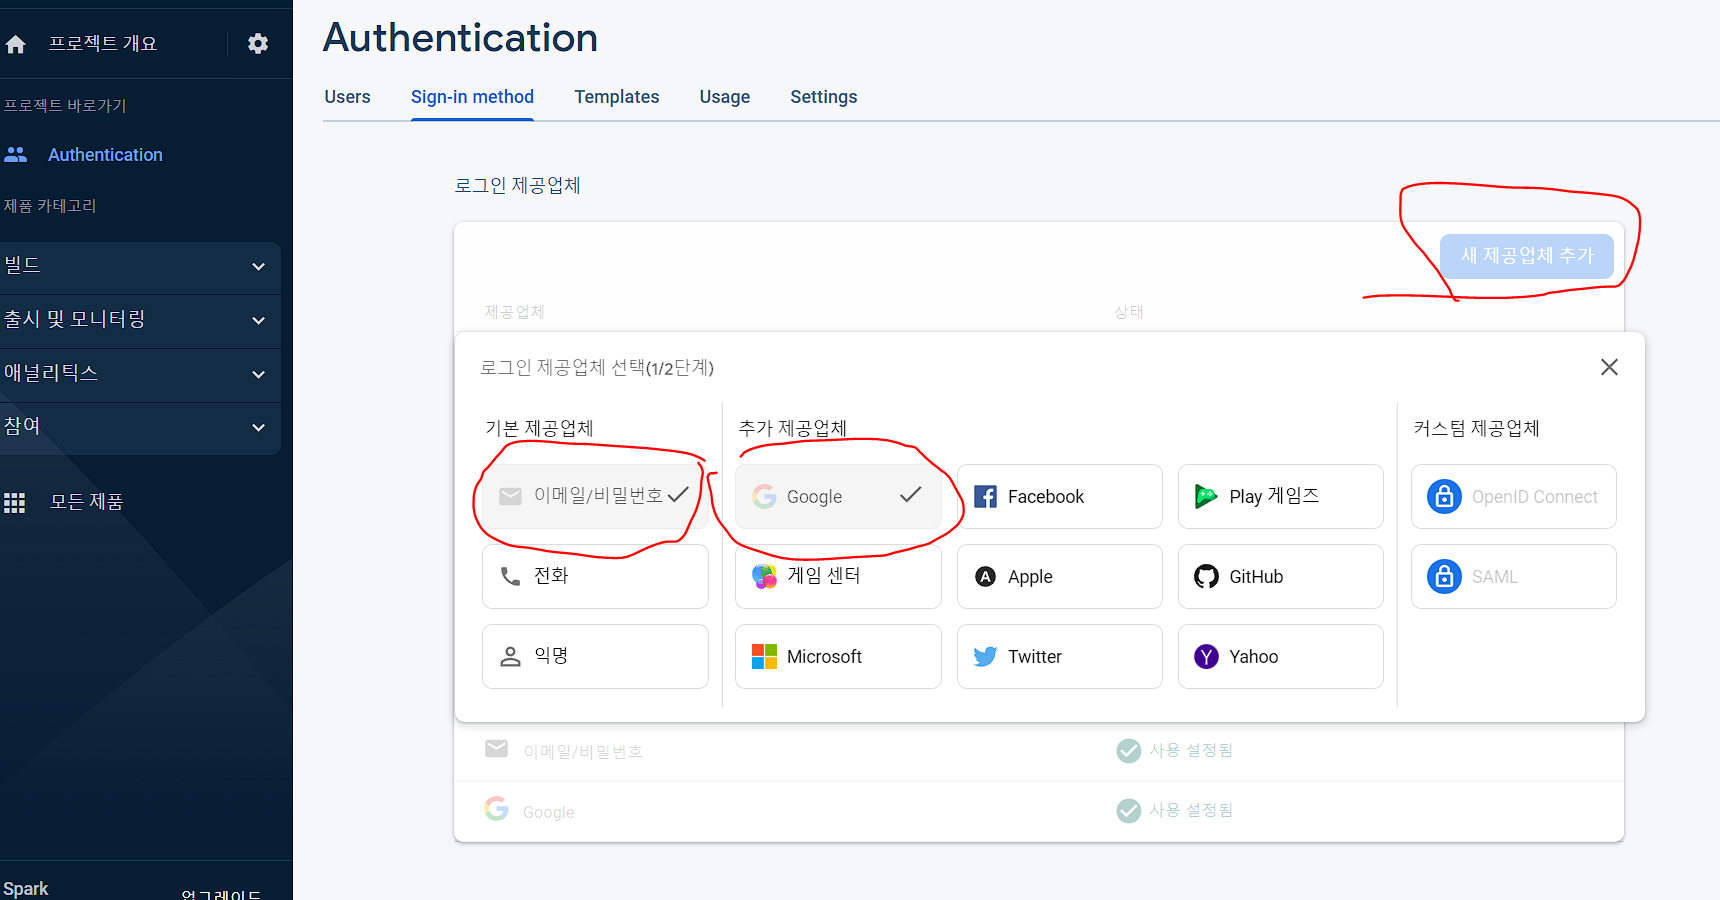Switch to the Users tab
The width and height of the screenshot is (1720, 900).
(347, 97)
